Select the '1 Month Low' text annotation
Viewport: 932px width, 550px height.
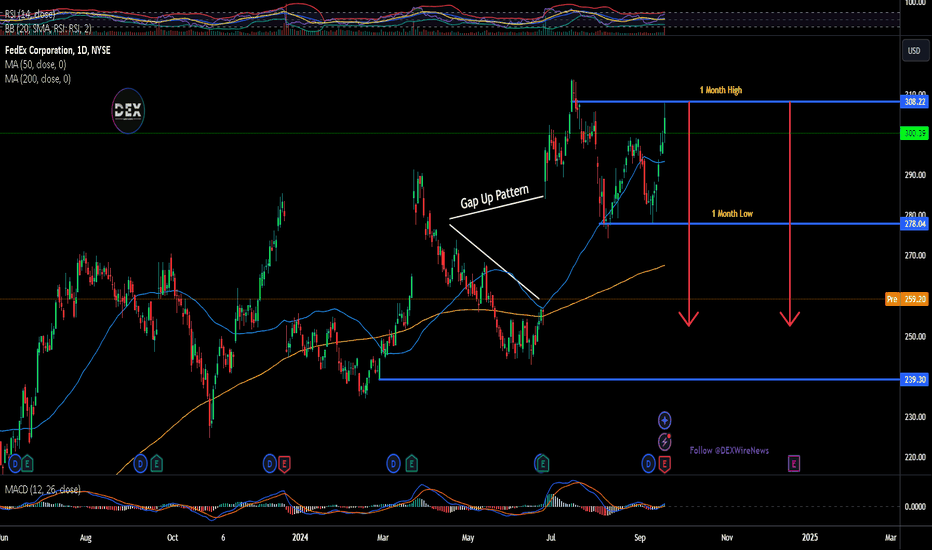click(x=732, y=213)
